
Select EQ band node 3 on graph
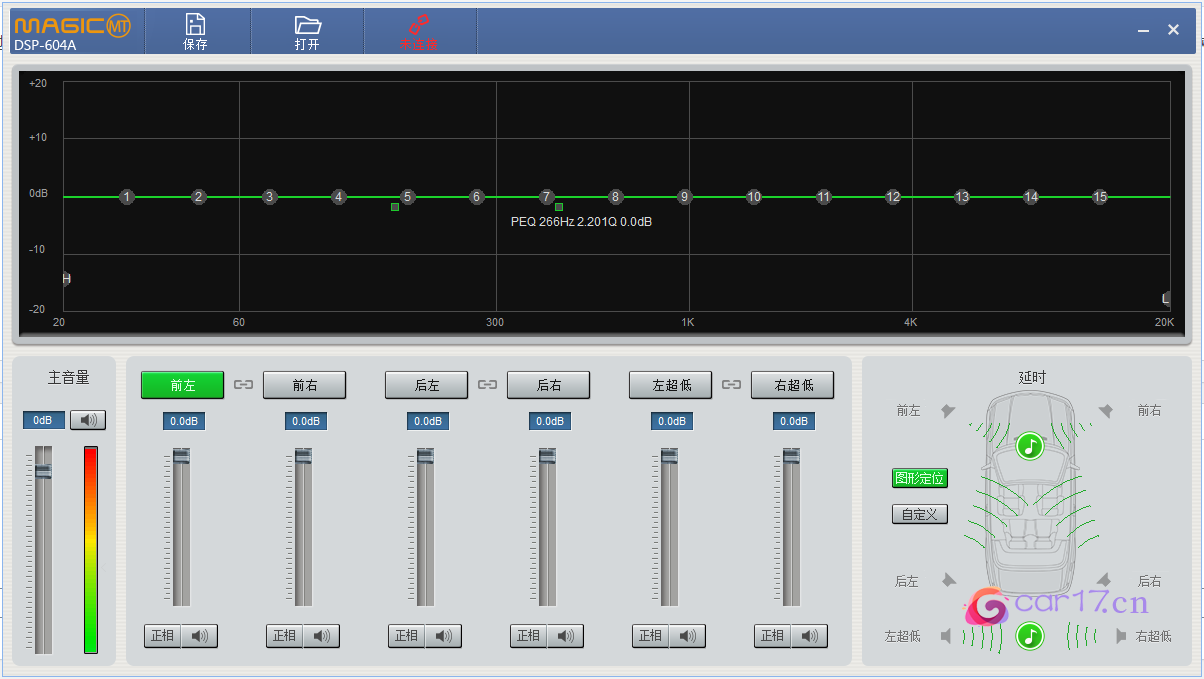click(x=269, y=197)
